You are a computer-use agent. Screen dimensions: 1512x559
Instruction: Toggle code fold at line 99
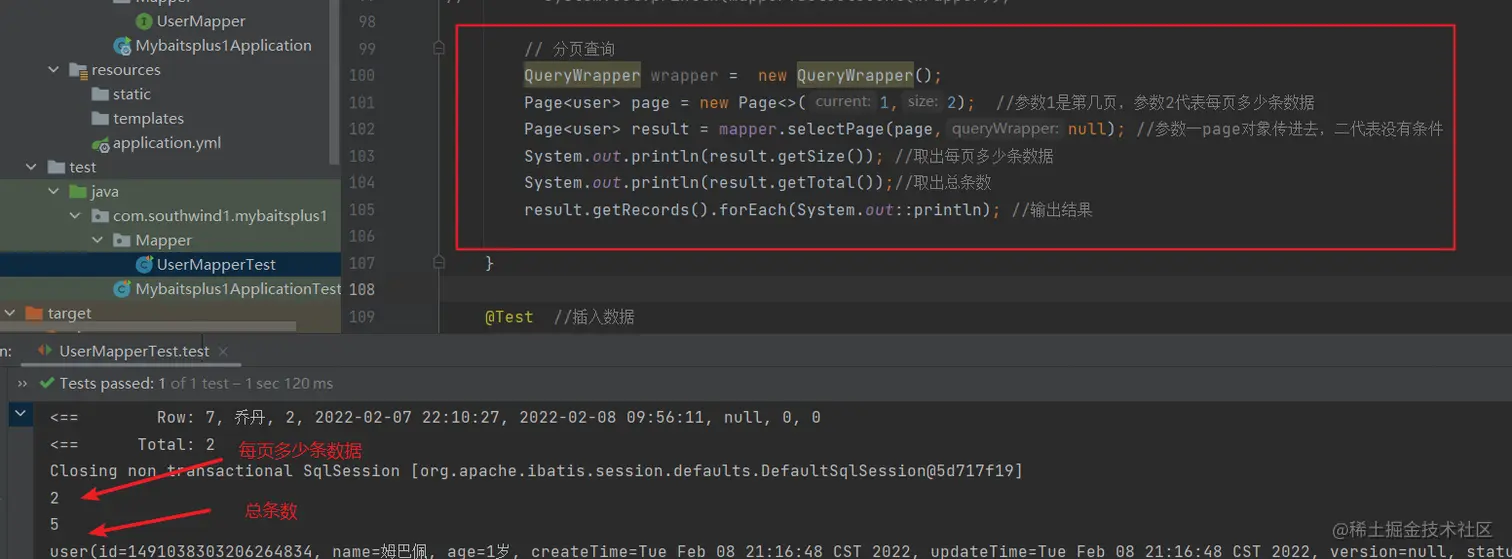tap(439, 48)
